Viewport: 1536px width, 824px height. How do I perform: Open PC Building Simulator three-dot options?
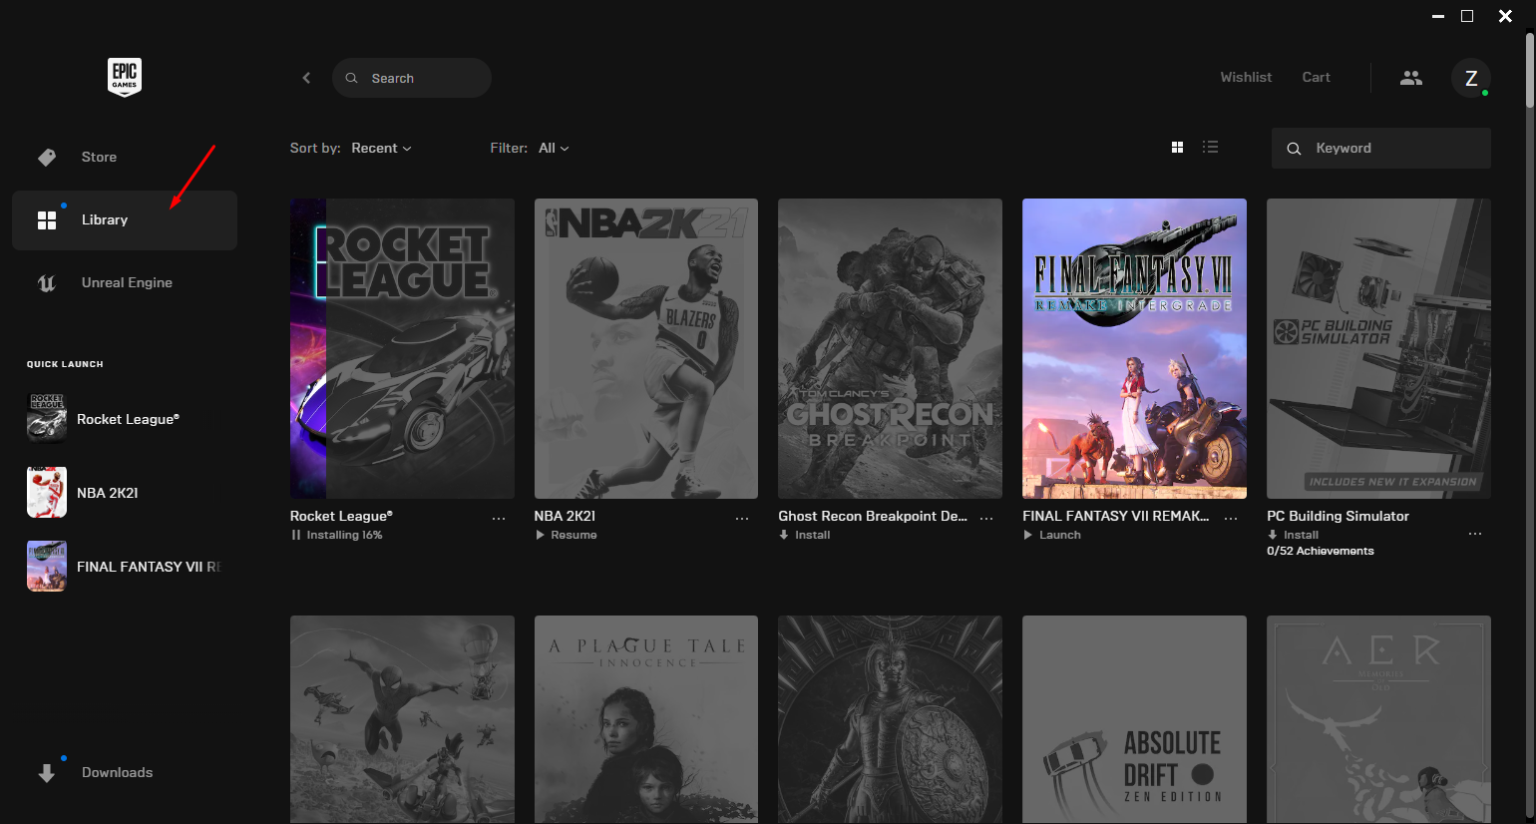[x=1475, y=534]
